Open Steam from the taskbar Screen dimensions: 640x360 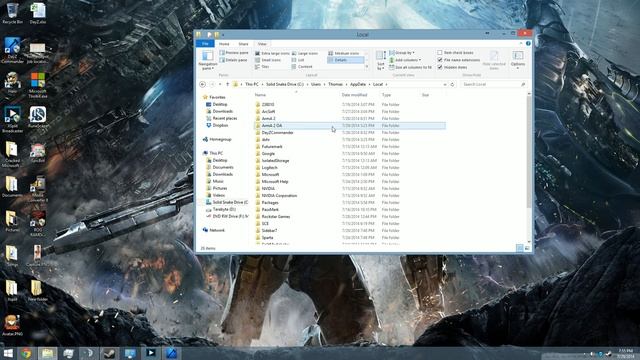tap(109, 353)
